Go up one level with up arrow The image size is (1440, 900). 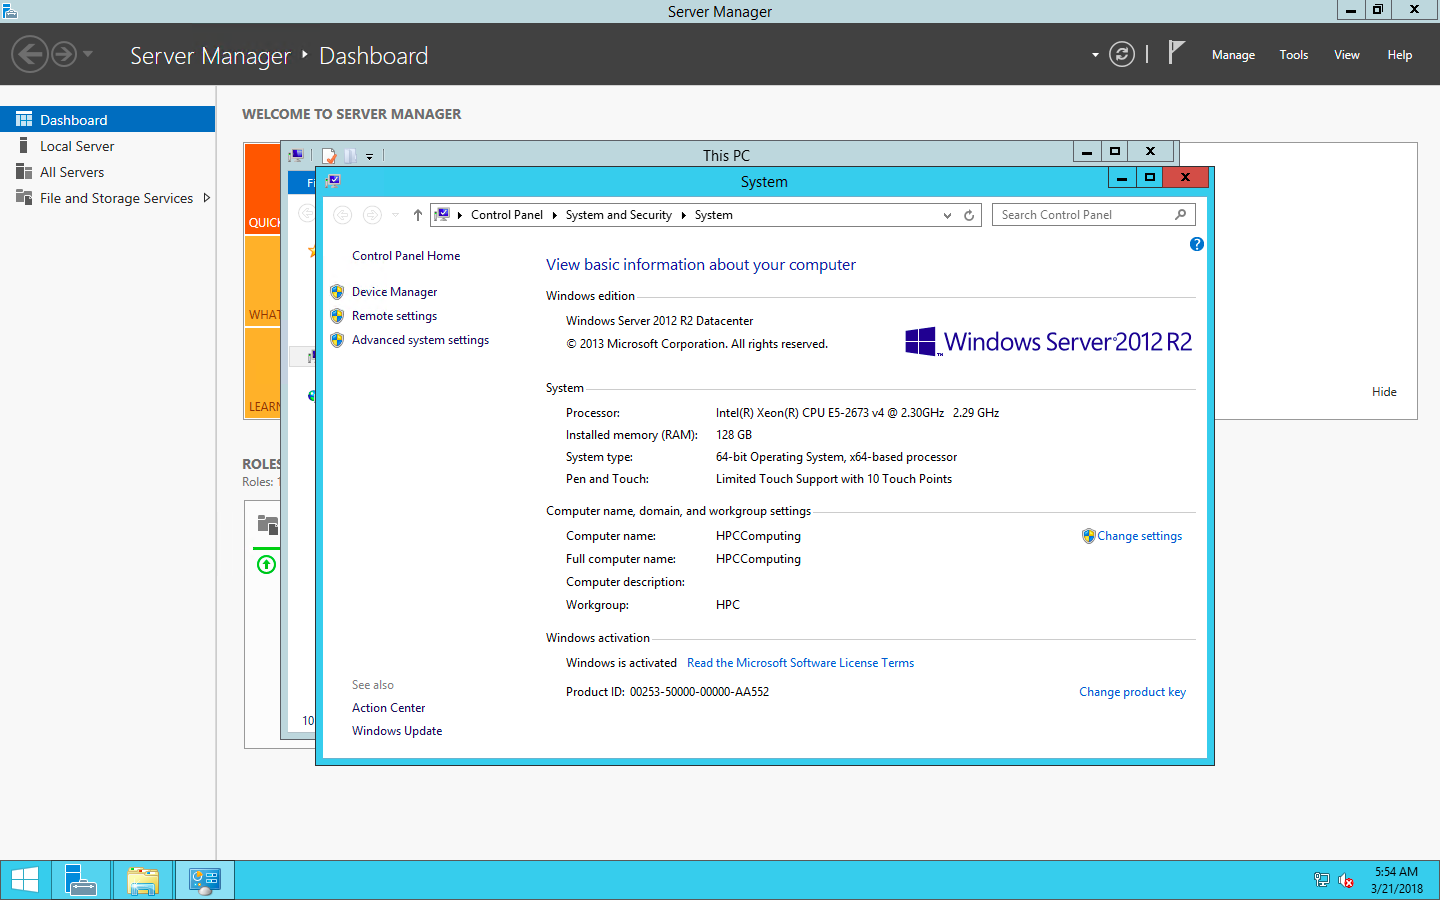tap(418, 215)
